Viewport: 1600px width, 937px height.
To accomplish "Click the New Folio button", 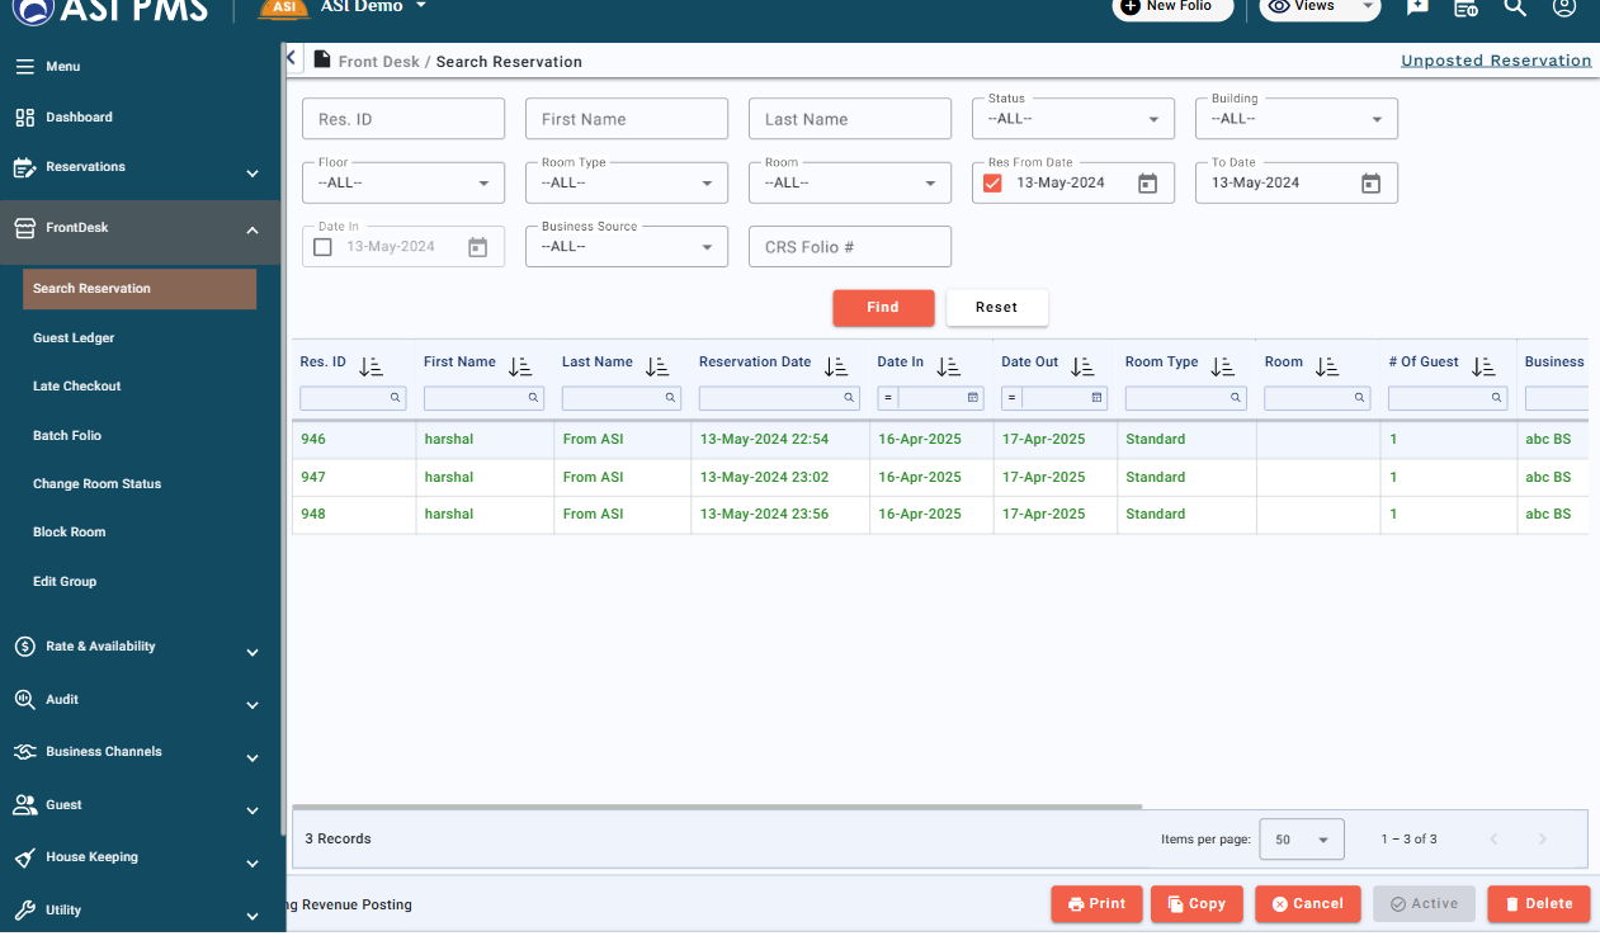I will [x=1172, y=7].
